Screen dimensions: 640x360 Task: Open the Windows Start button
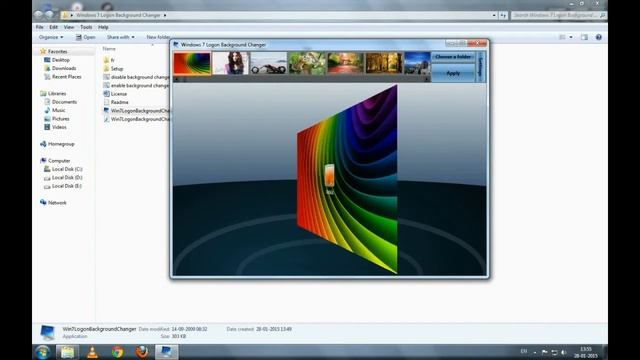point(42,352)
